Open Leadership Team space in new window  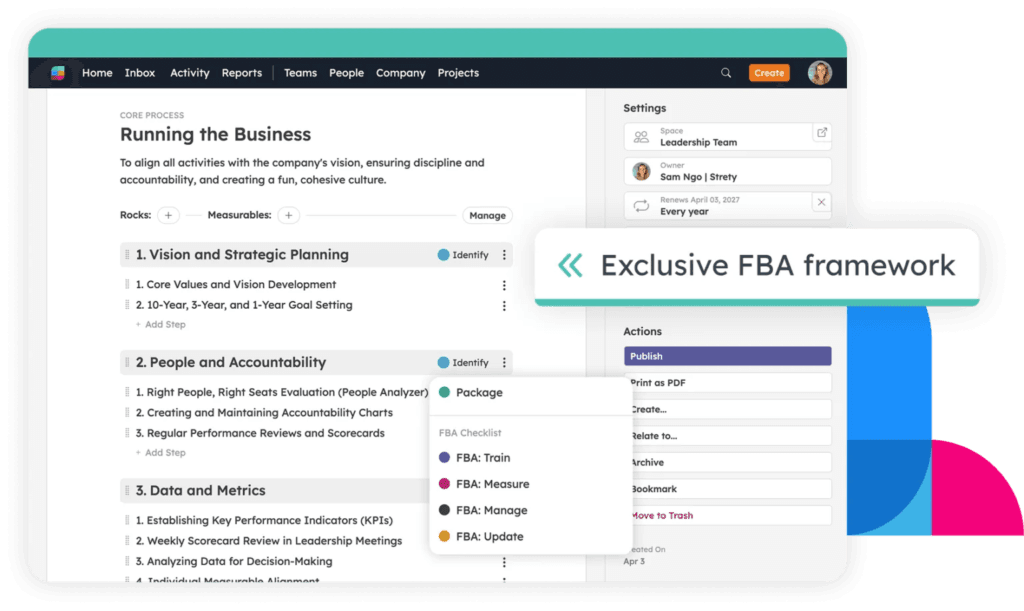pos(823,131)
